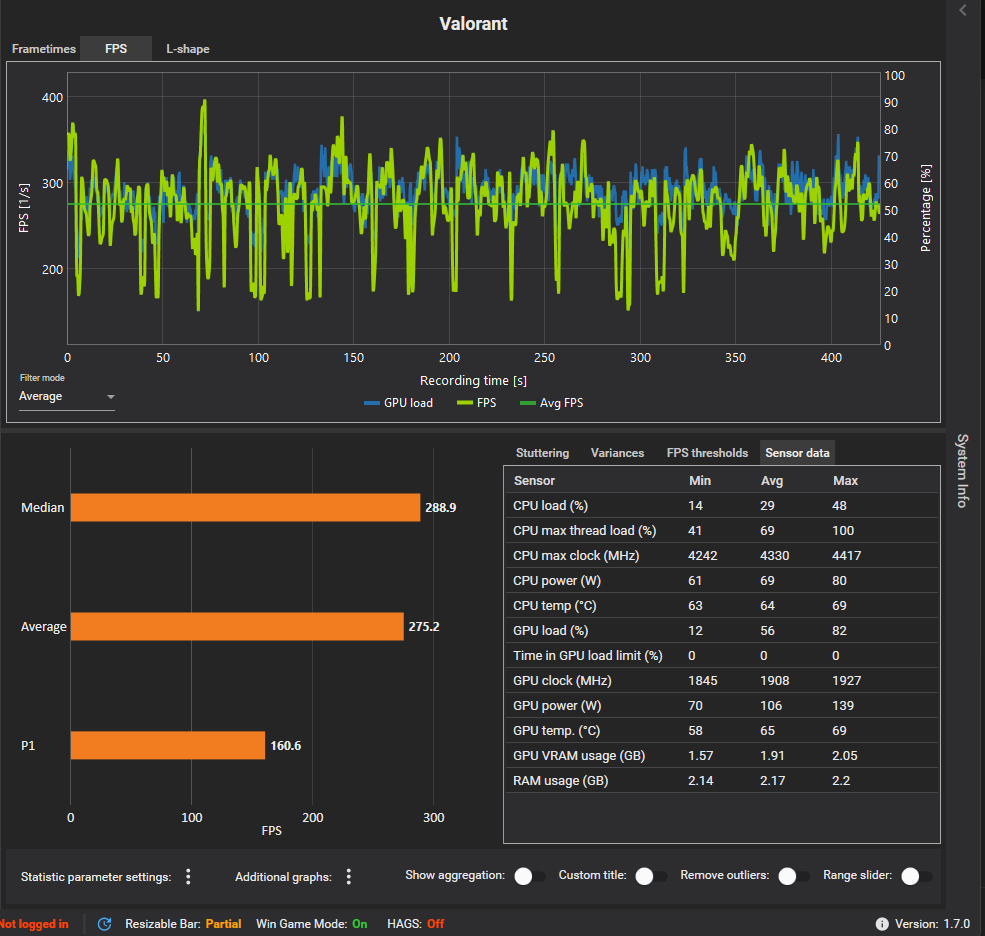Select the CPU load (%) row
Image resolution: width=985 pixels, height=936 pixels.
pyautogui.click(x=722, y=506)
